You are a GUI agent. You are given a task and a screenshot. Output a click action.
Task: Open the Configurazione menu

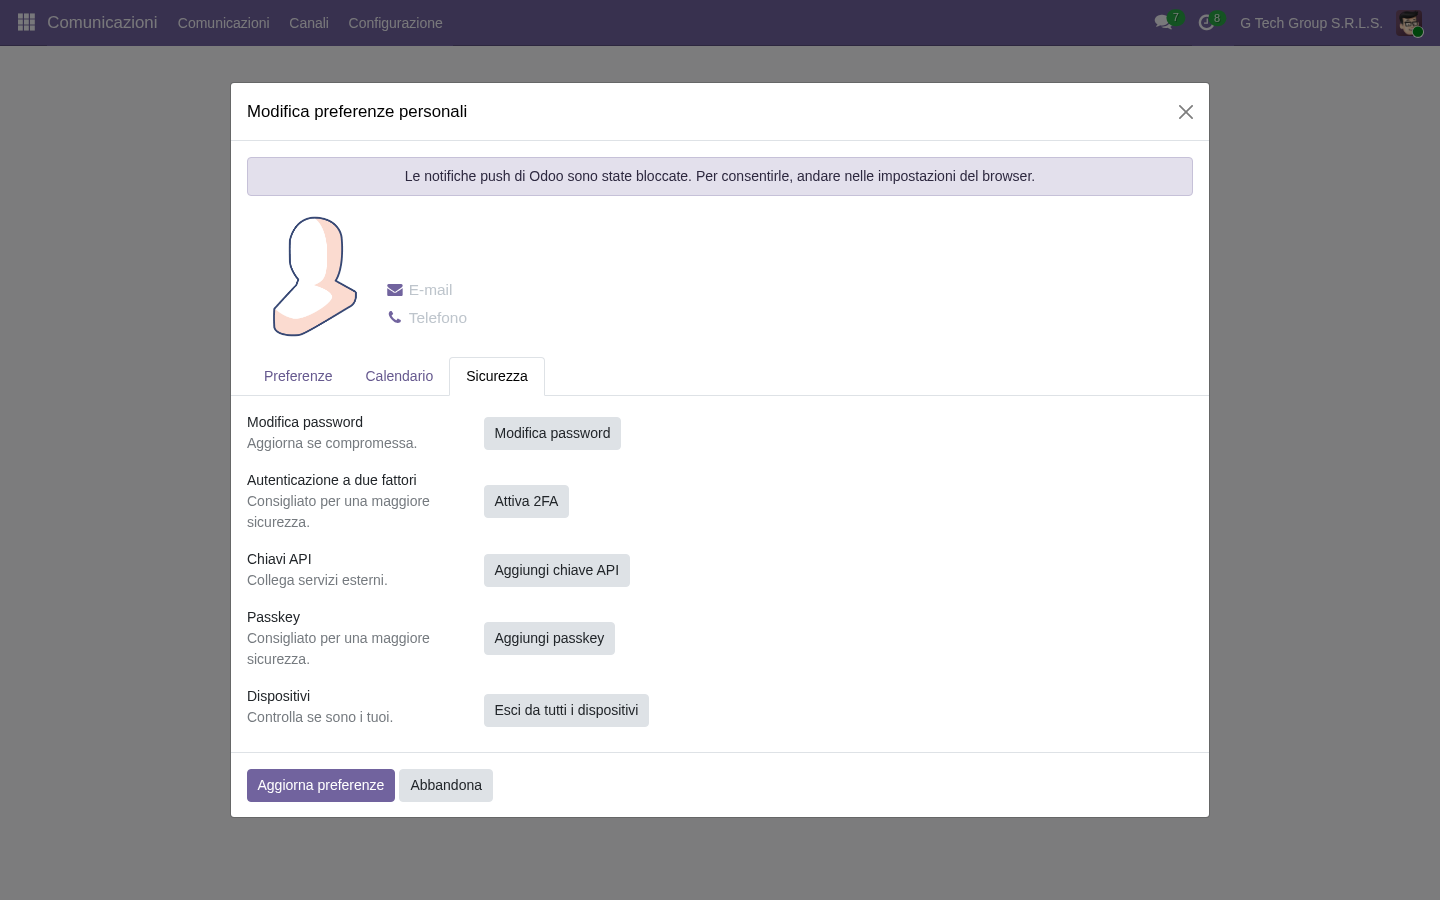(395, 23)
